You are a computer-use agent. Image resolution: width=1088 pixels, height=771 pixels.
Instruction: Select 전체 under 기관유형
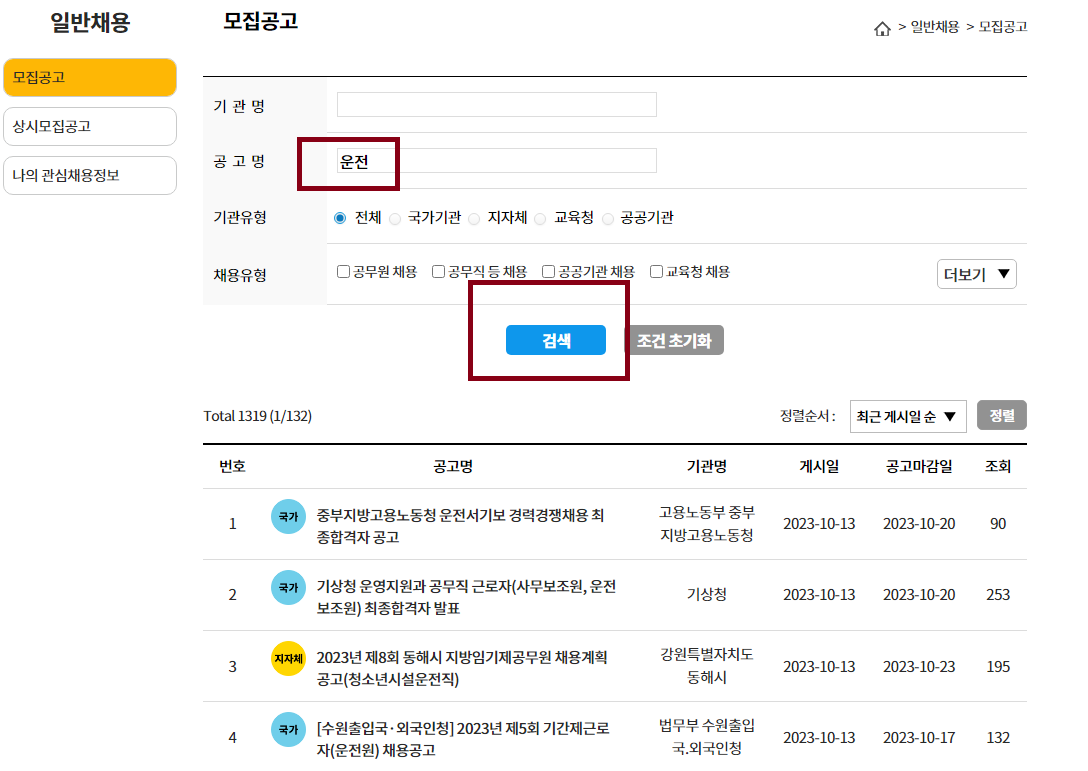click(x=339, y=218)
